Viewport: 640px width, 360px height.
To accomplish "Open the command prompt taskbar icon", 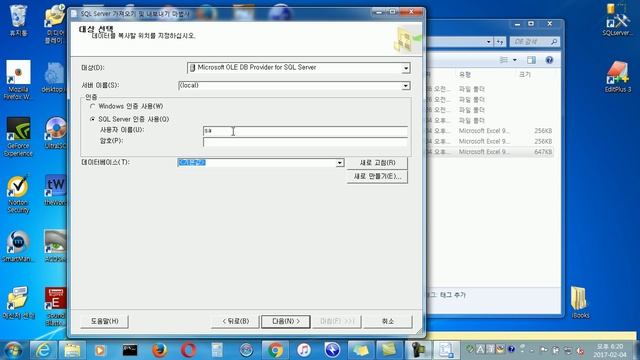I will 130,350.
